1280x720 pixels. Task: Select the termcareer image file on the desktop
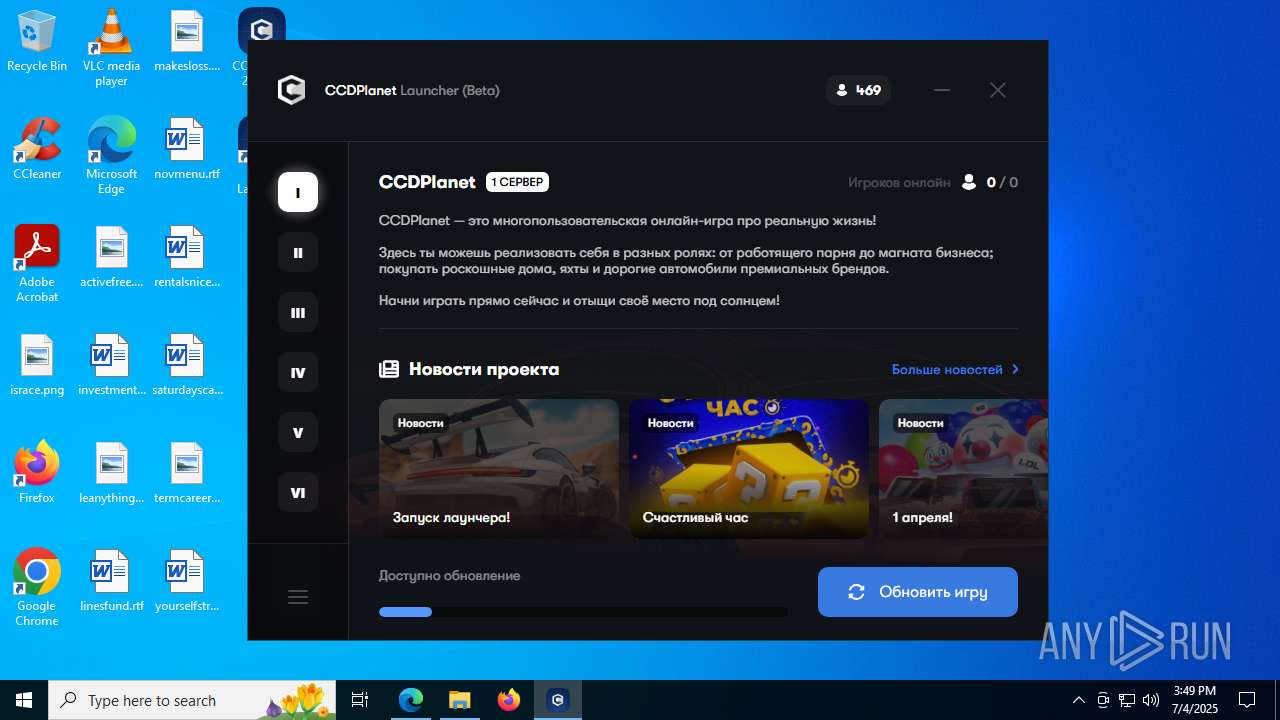click(187, 473)
